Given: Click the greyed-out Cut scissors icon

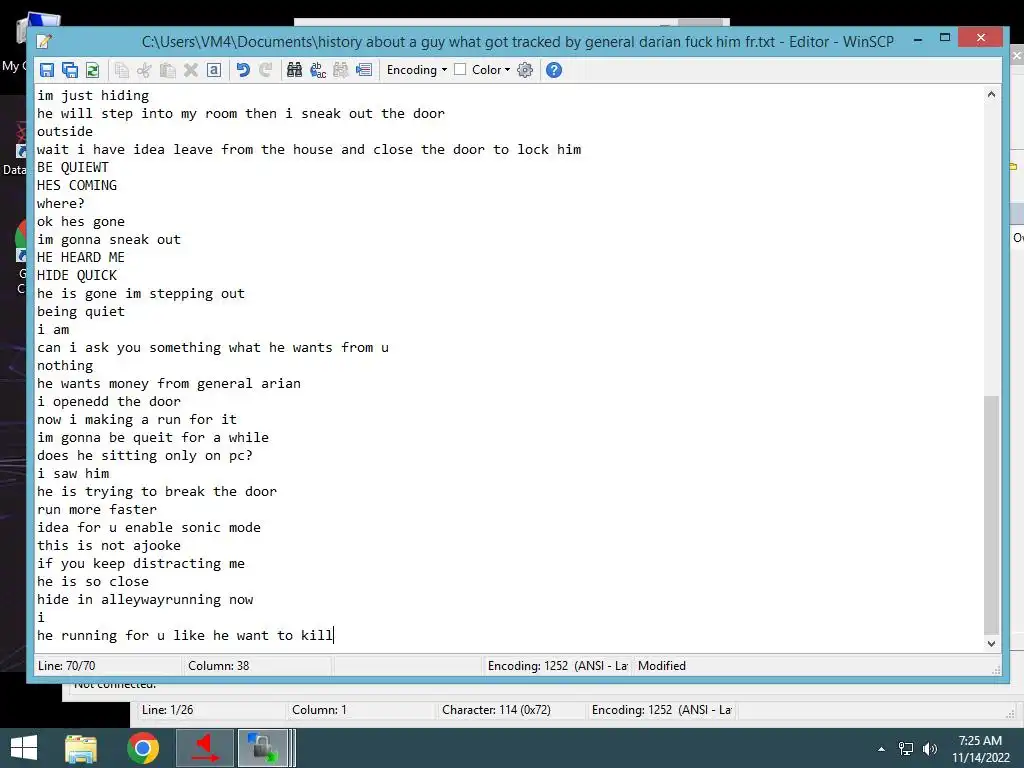Looking at the screenshot, I should coord(144,70).
